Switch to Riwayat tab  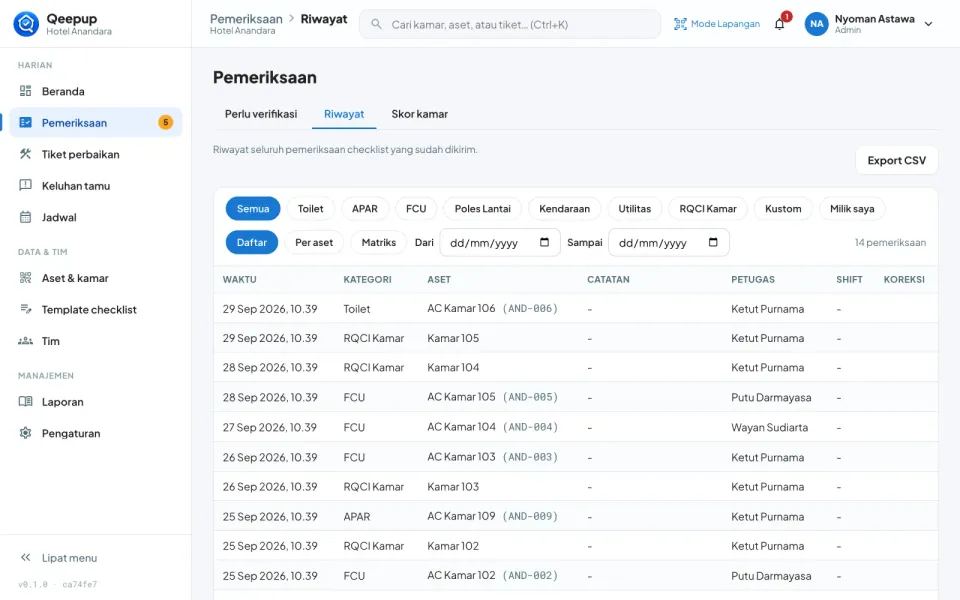point(344,114)
